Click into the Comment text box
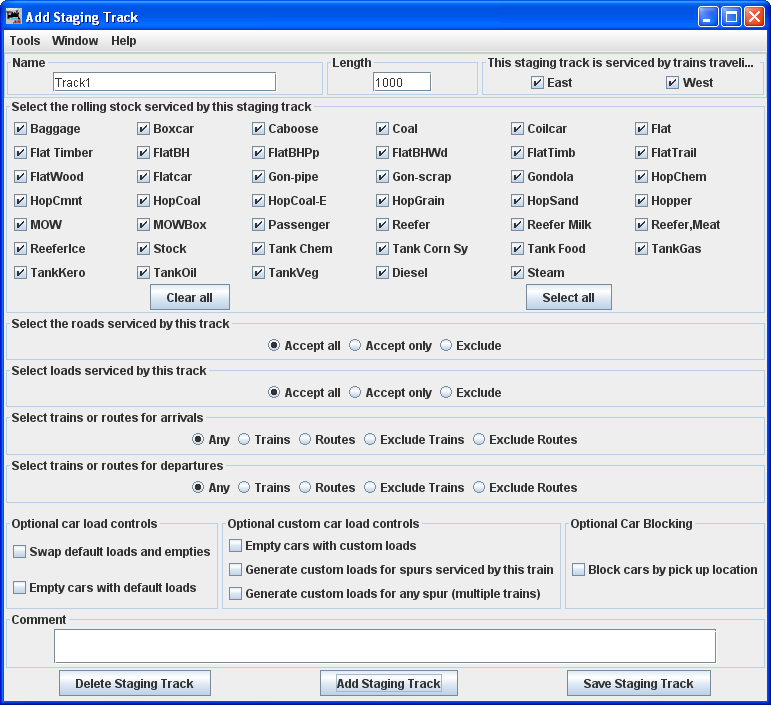The height and width of the screenshot is (705, 771). [384, 646]
